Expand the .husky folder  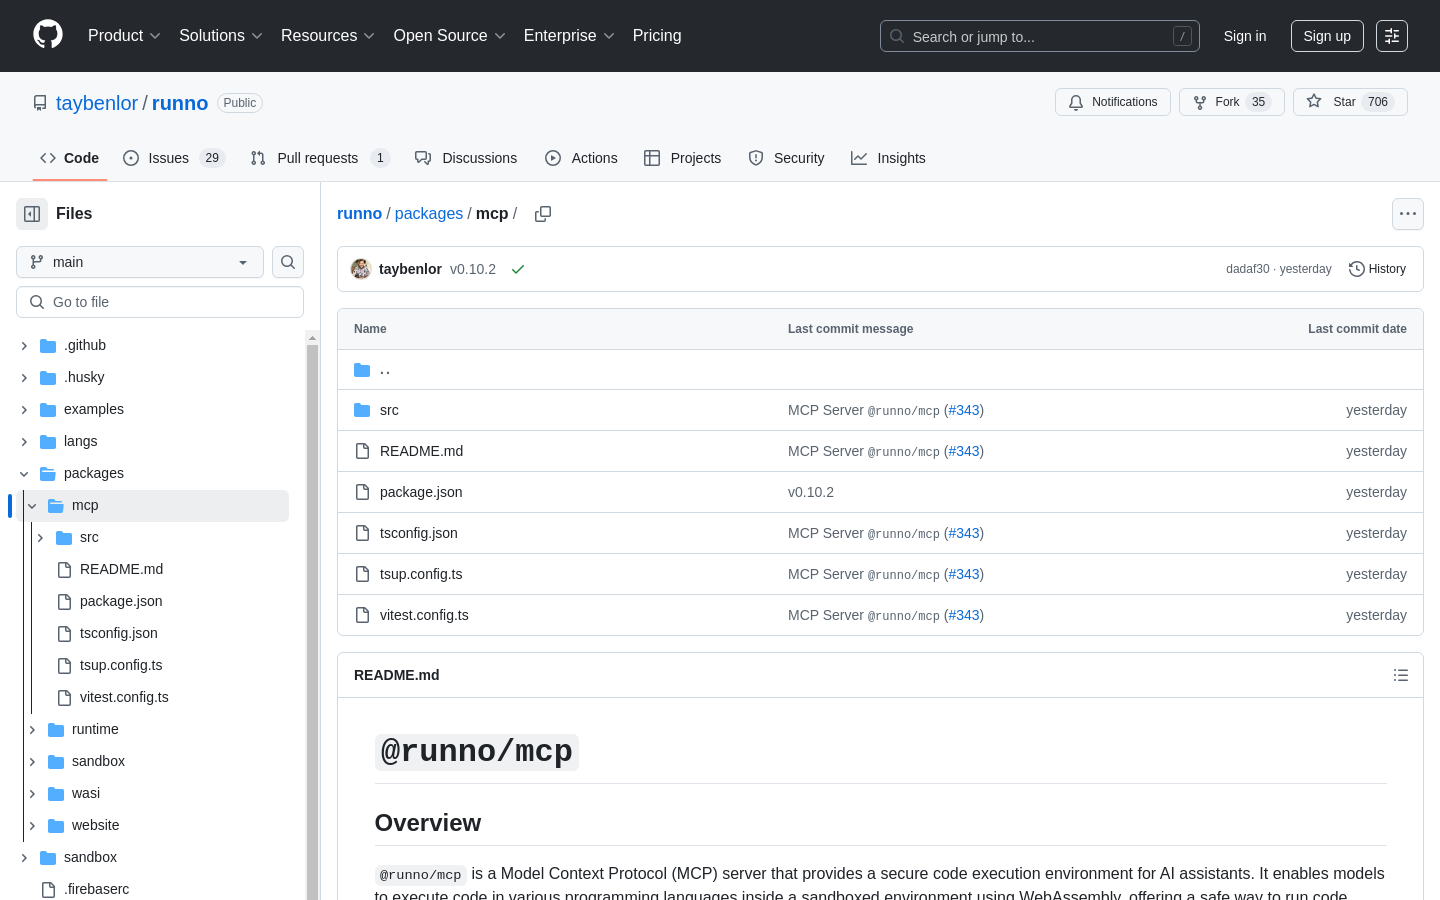[x=24, y=377]
